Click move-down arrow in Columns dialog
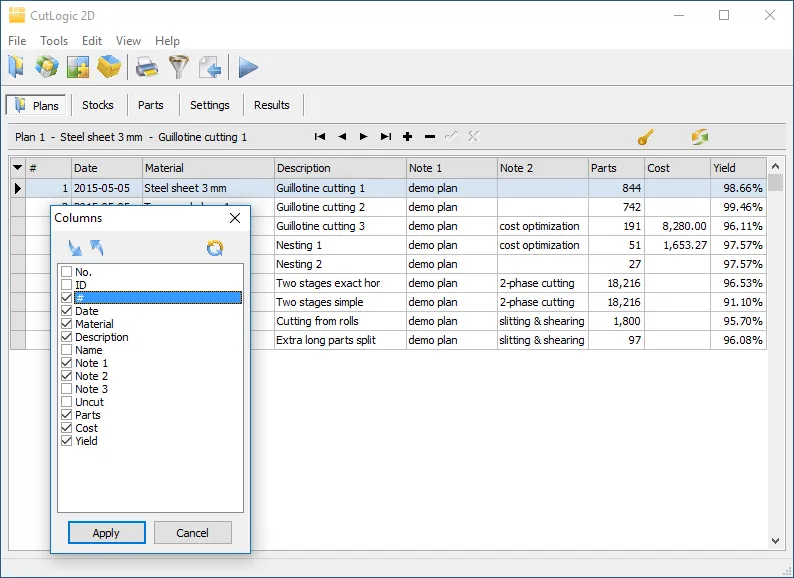Screen dimensions: 794x578 pos(76,247)
